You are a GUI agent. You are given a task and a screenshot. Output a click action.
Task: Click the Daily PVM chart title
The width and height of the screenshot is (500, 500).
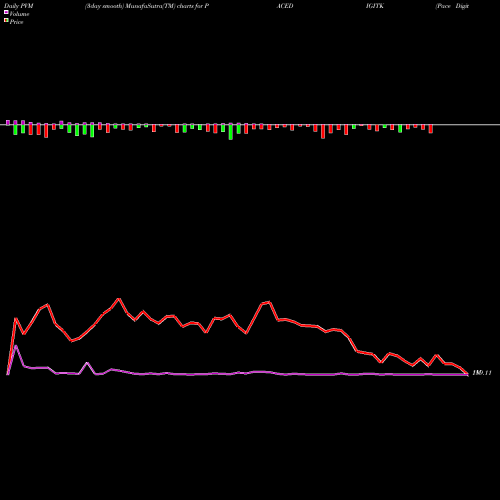tap(19, 6)
